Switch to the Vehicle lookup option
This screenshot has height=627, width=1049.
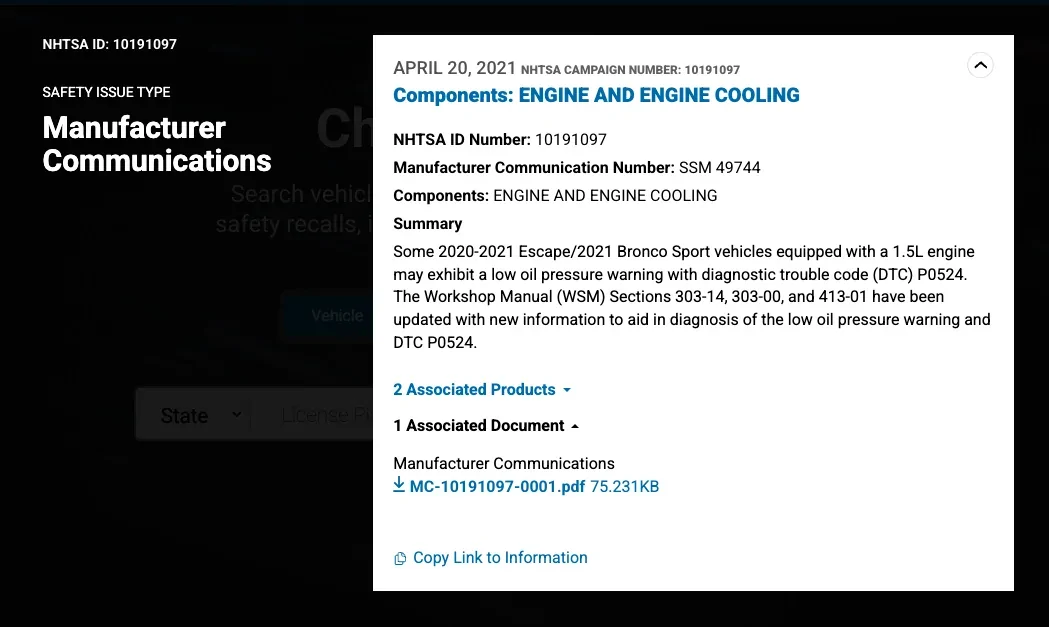(x=337, y=315)
